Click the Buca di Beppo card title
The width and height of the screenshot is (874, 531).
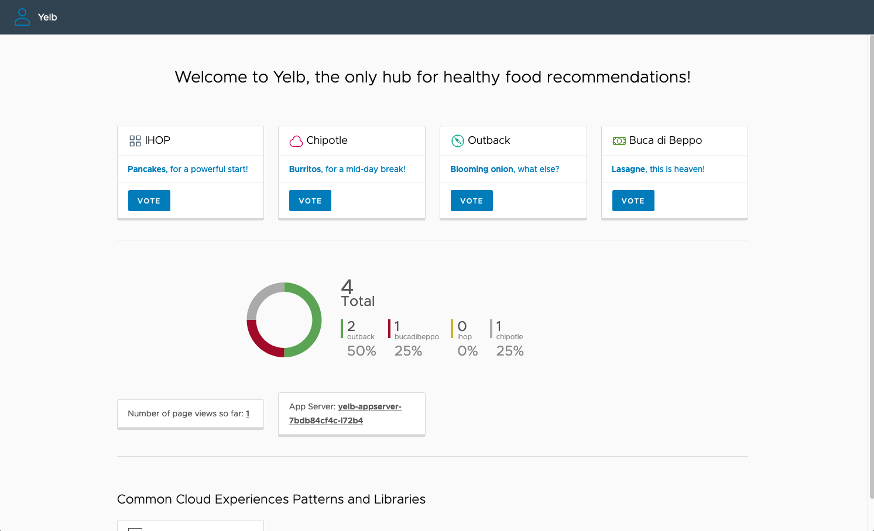pyautogui.click(x=666, y=140)
